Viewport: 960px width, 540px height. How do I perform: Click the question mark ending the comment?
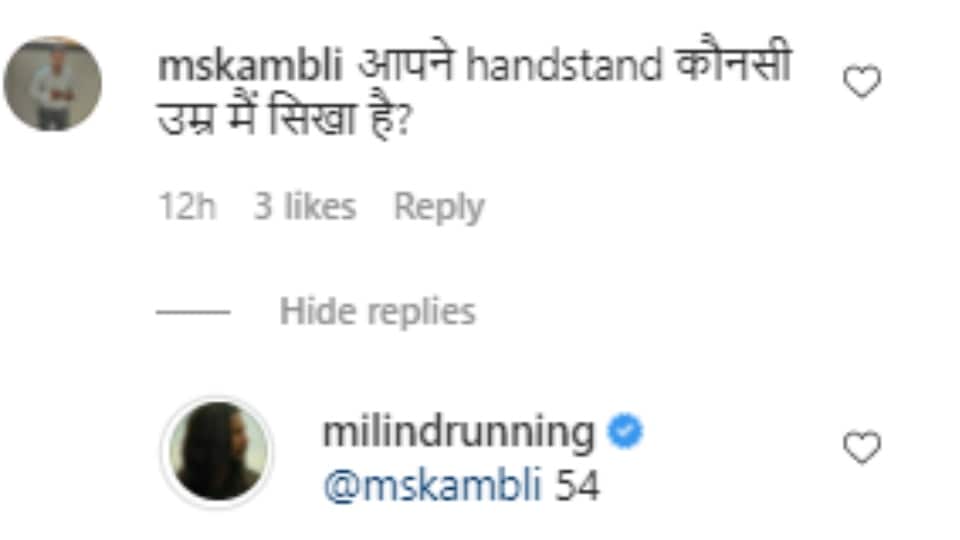[402, 121]
